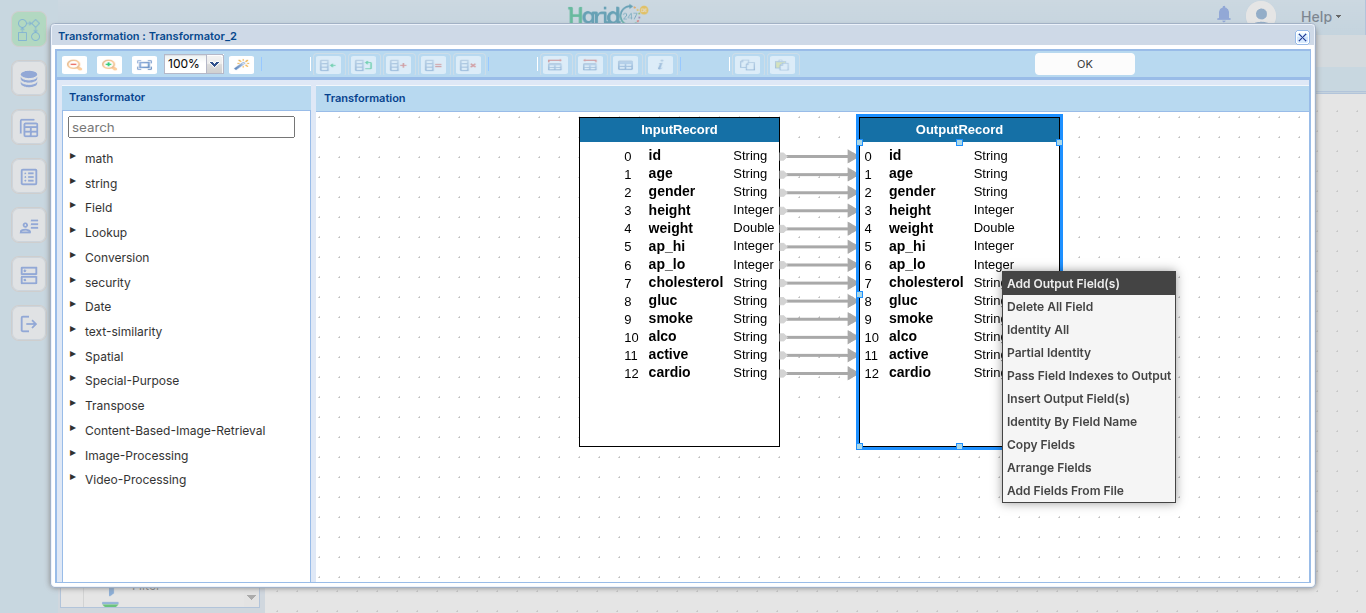1366x613 pixels.
Task: Open the database sidebar icon
Action: click(x=29, y=79)
